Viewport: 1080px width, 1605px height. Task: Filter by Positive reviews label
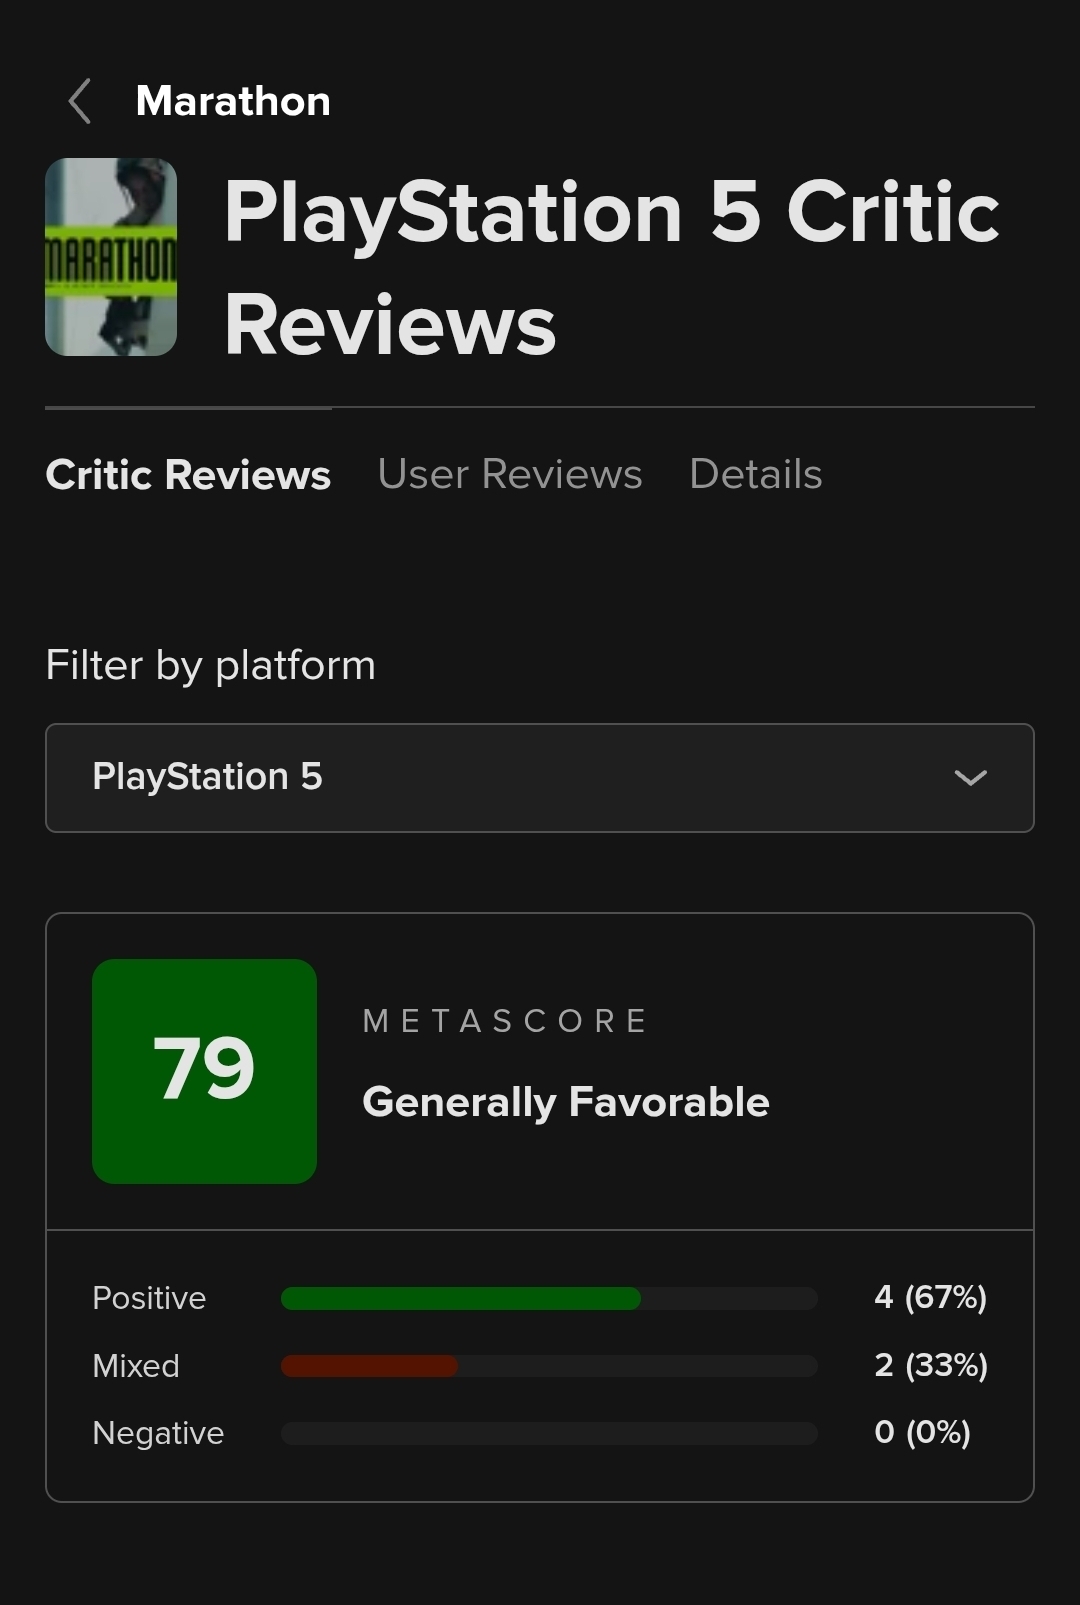(149, 1298)
